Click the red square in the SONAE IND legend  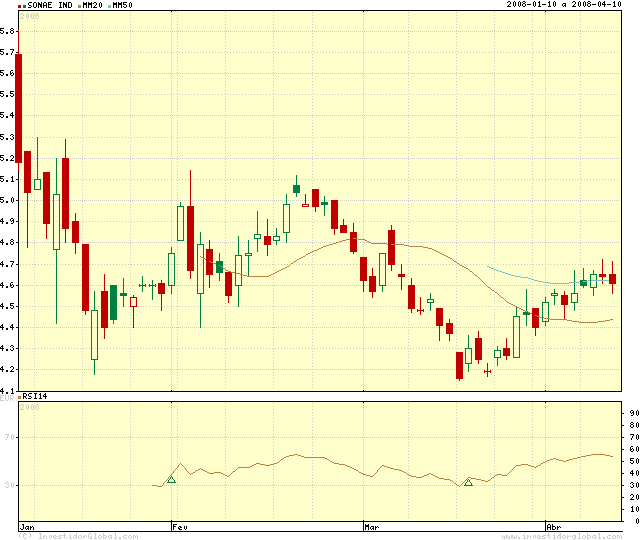20,6
